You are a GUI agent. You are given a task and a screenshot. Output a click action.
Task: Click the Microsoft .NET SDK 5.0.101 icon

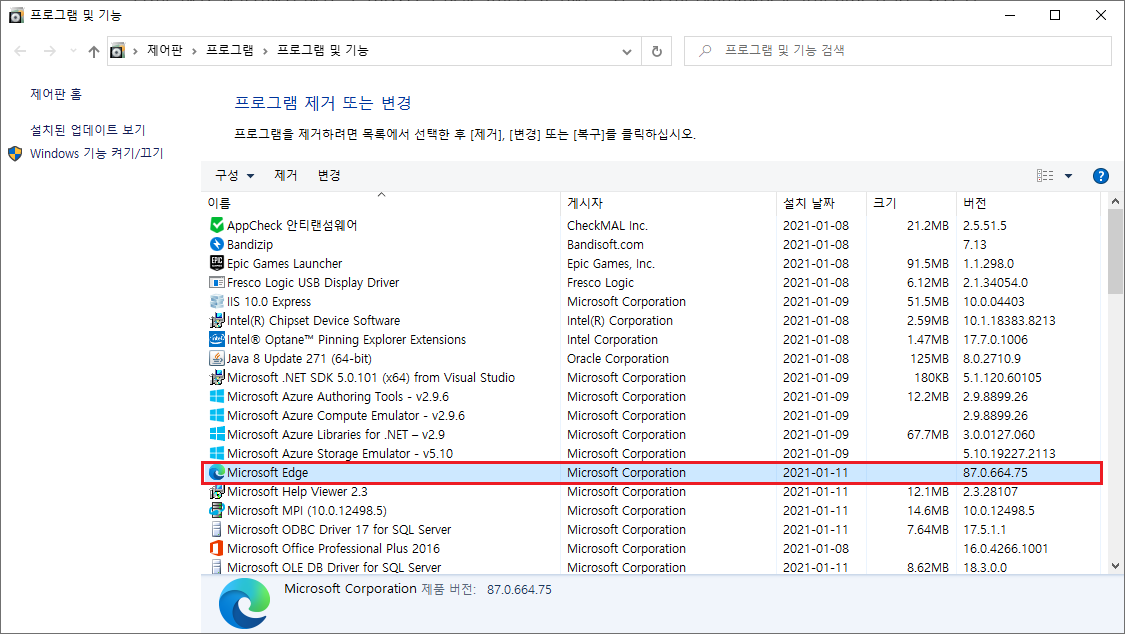[217, 377]
